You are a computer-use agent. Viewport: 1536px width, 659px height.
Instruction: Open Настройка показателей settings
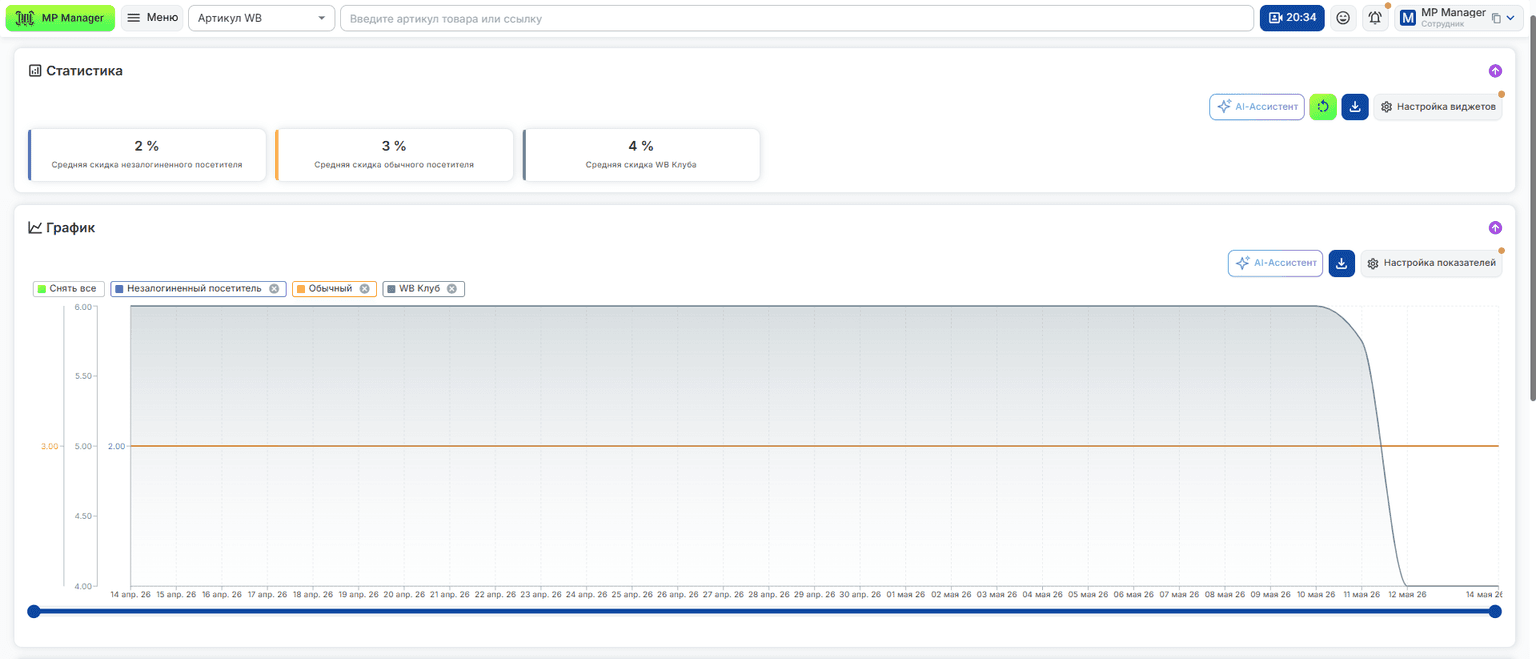(1431, 263)
